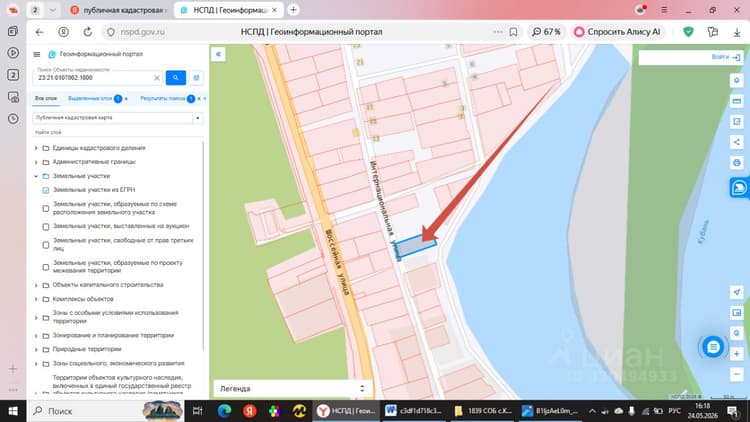Click the geolocation arrow icon on map
Viewport: 750px width, 422px height.
point(737,292)
